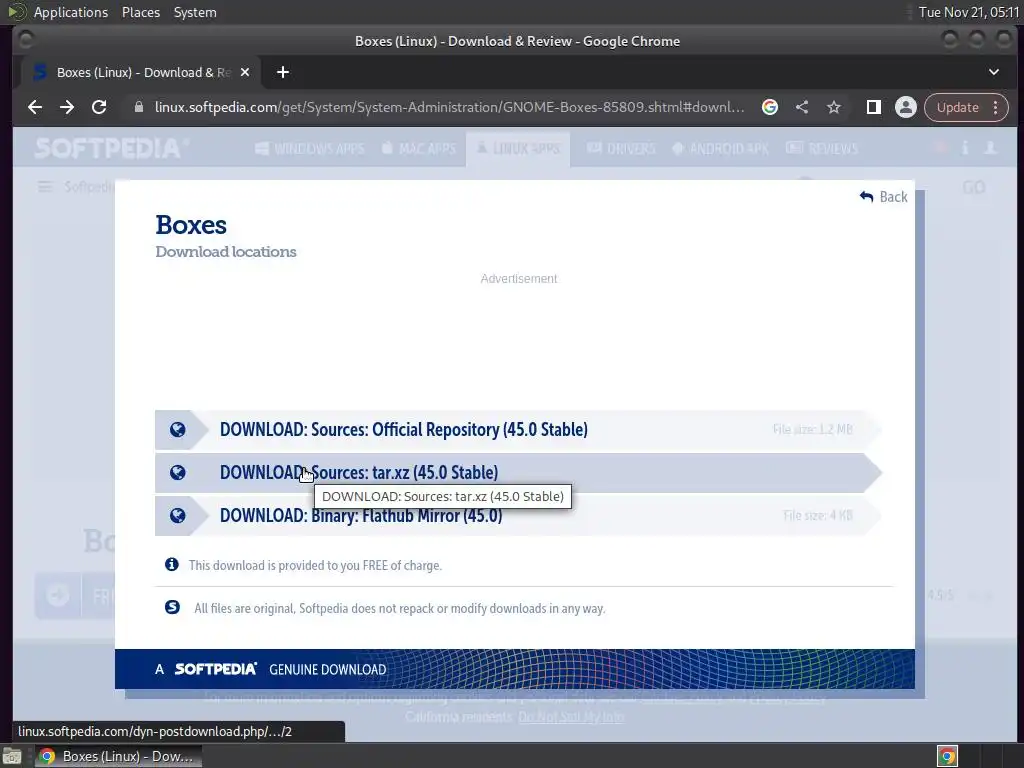Switch to Boxes (Linux) taskbar window entry
The height and width of the screenshot is (768, 1024).
coord(118,756)
